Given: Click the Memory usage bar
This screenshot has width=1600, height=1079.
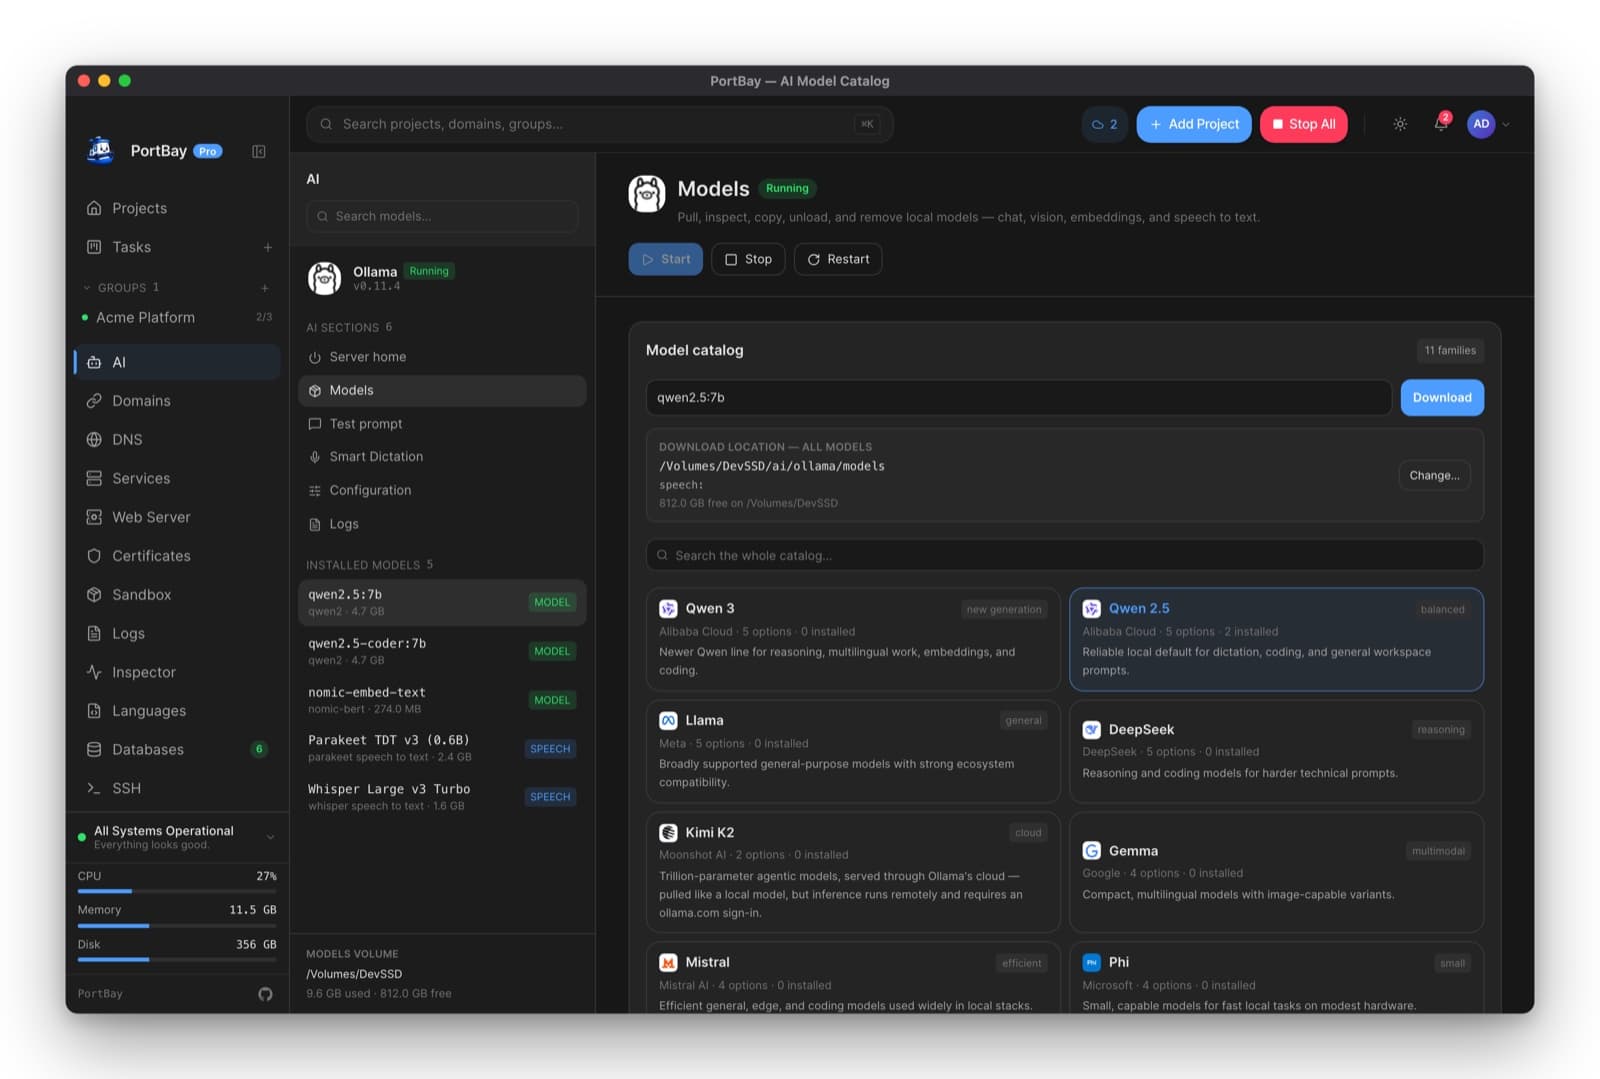Looking at the screenshot, I should click(177, 926).
